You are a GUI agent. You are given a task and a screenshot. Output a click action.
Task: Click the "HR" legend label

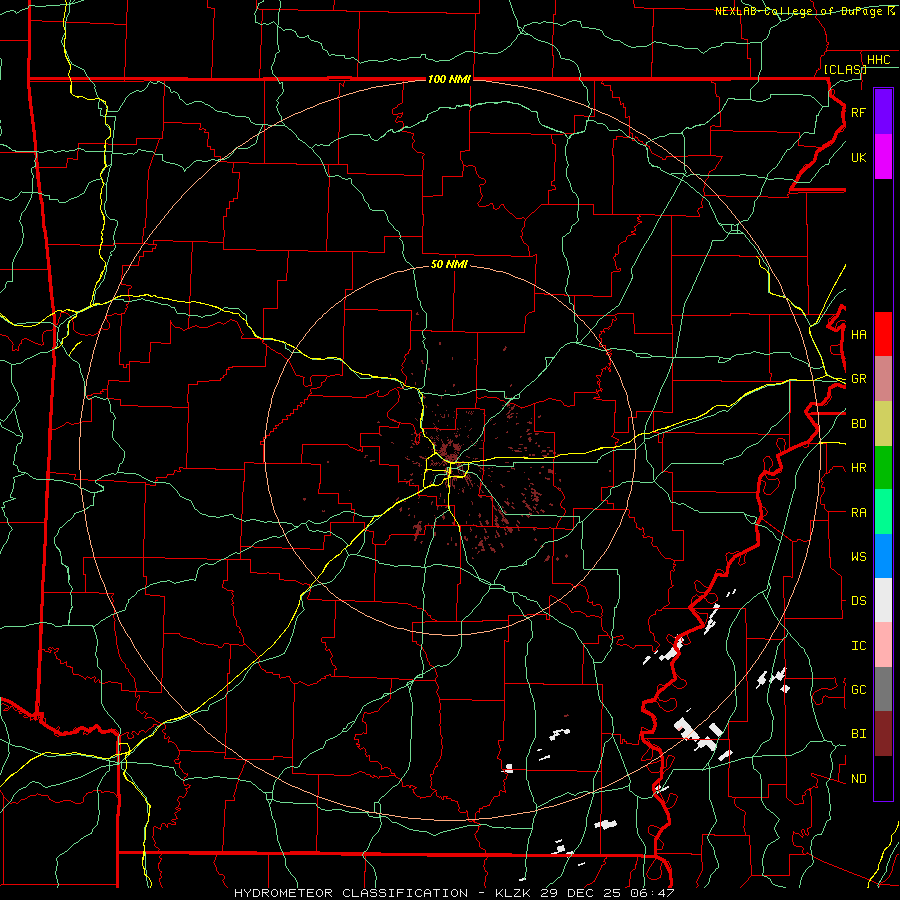tap(858, 468)
